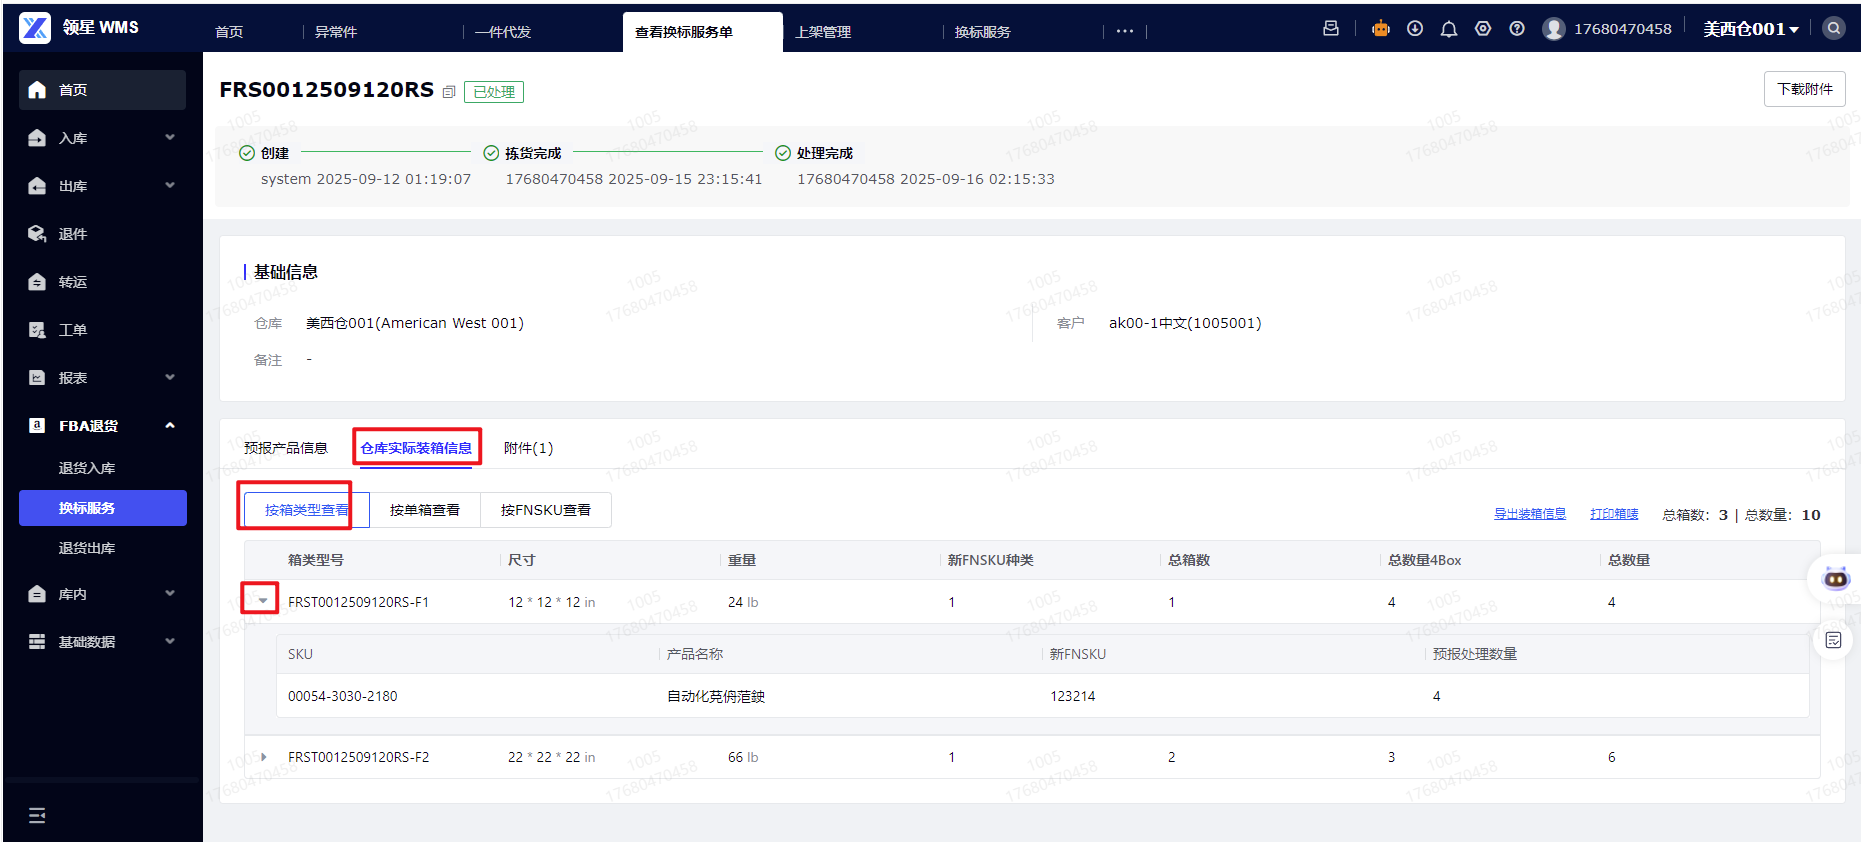
Task: Open the 附件(1) tab
Action: click(x=529, y=448)
